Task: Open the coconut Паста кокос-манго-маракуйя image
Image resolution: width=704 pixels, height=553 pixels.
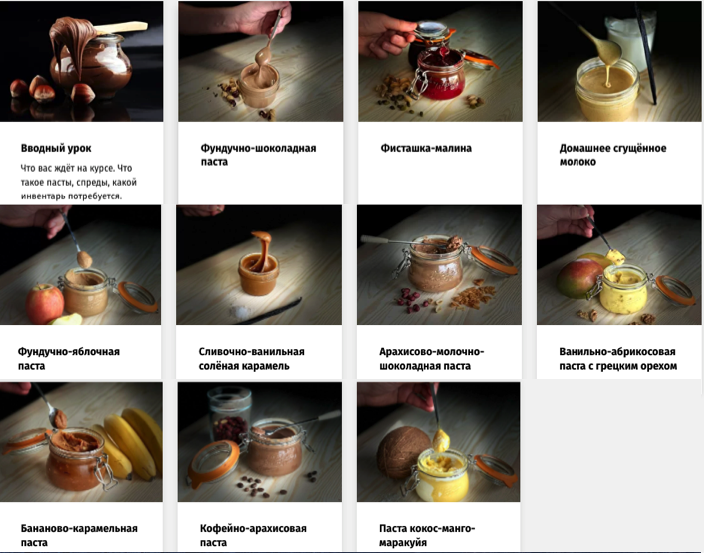Action: point(438,442)
